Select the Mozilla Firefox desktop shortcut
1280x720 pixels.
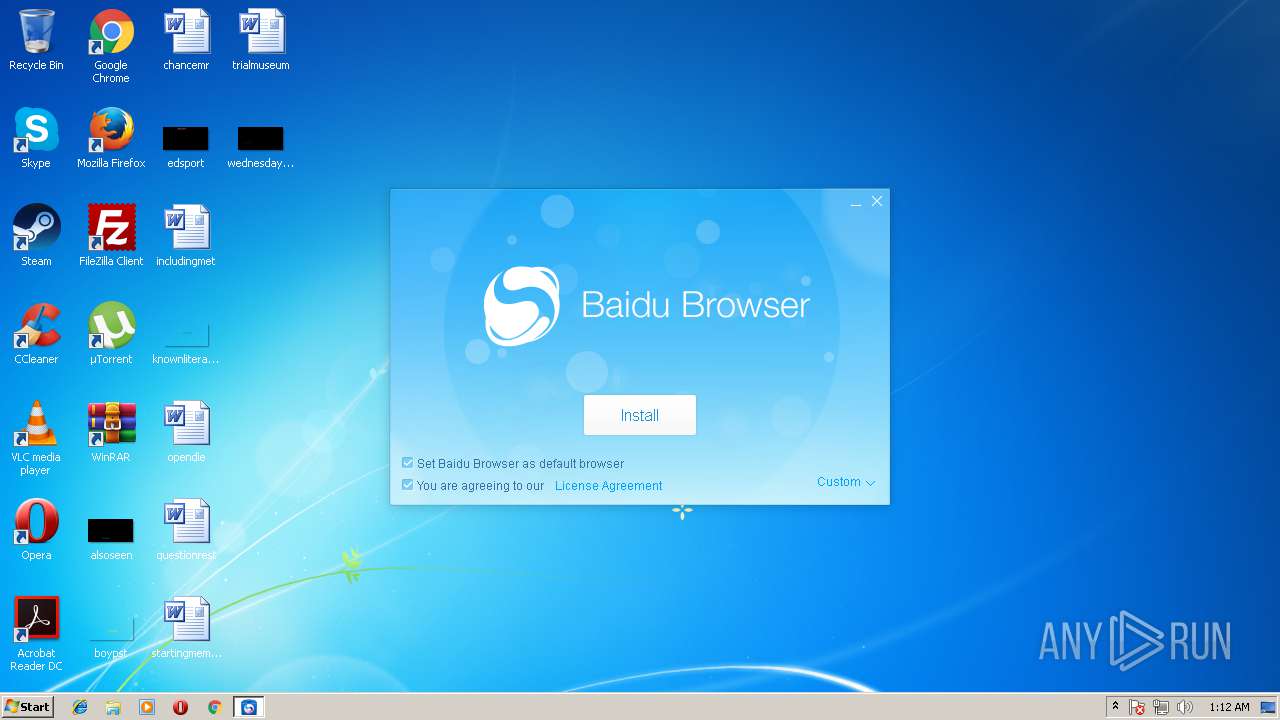pos(111,138)
